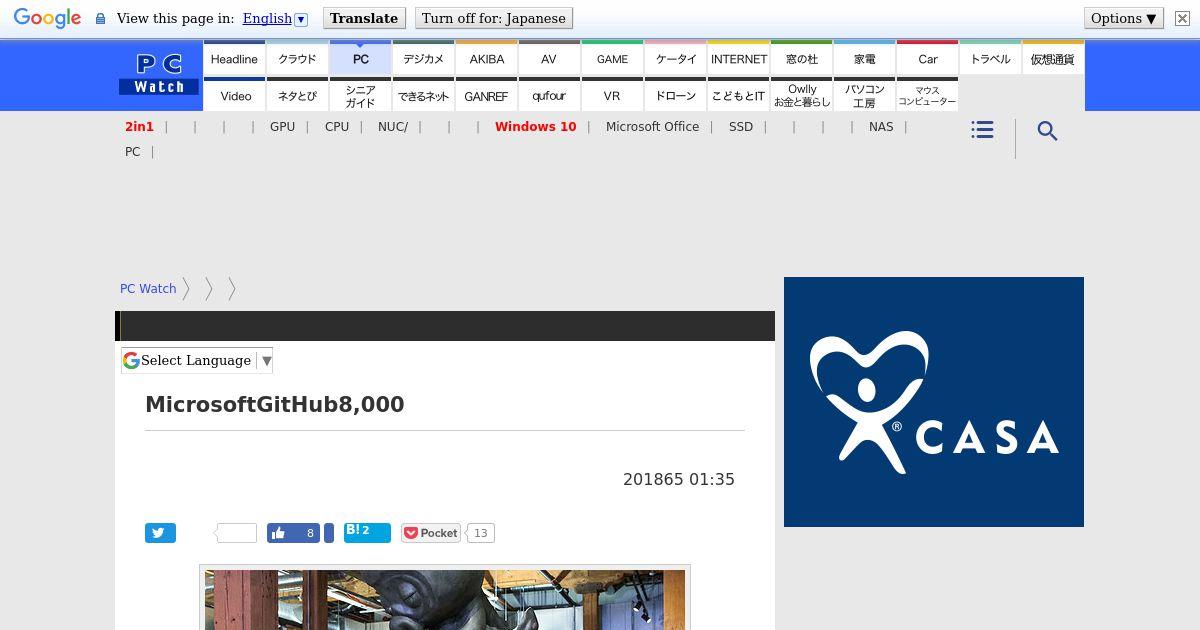Click the article date 201865 01:35

(679, 479)
